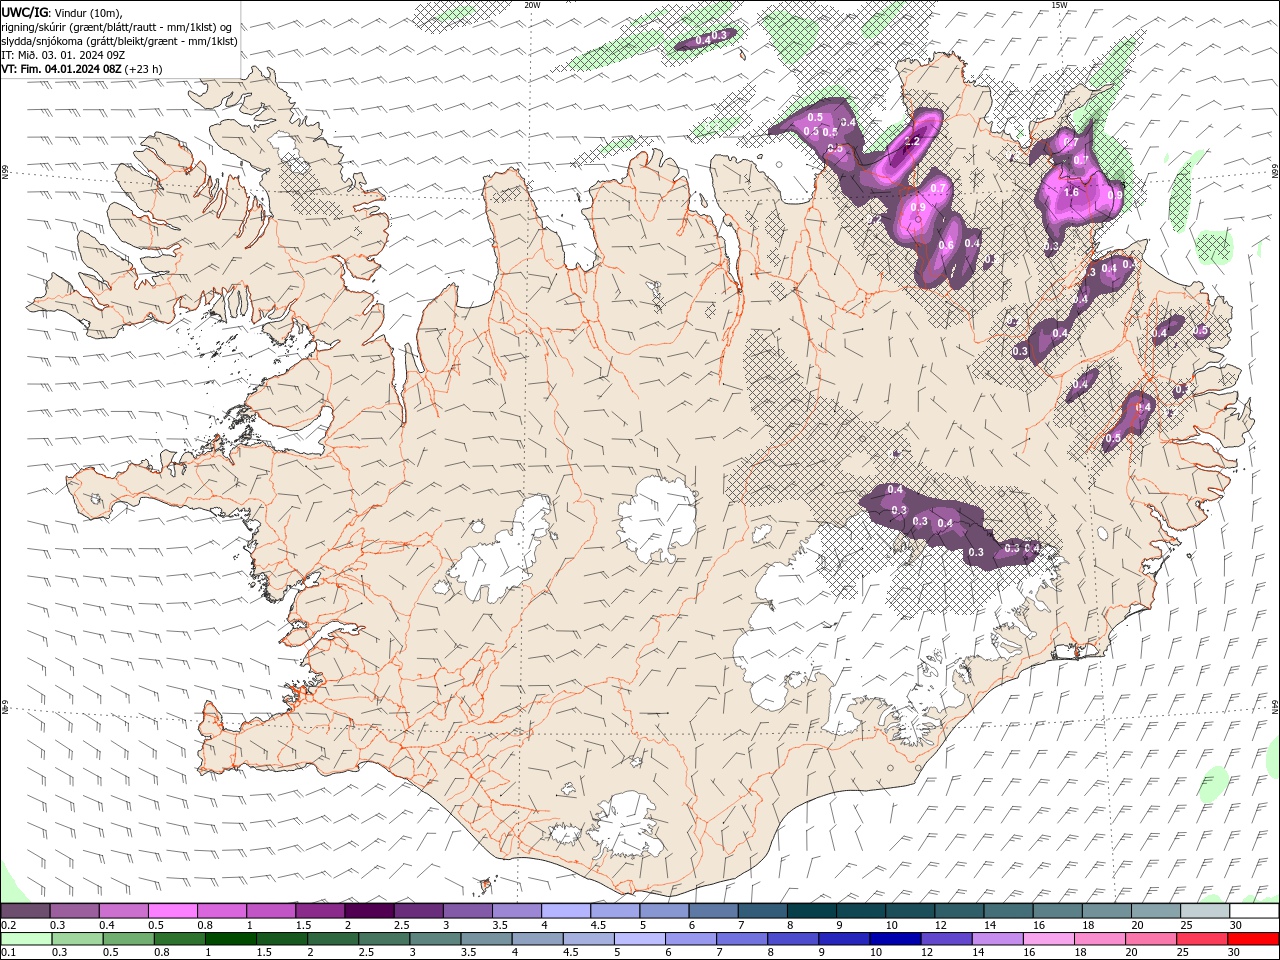This screenshot has height=960, width=1280.
Task: Select the dark teal swatch labeled 8, upper legend
Action: [x=812, y=911]
